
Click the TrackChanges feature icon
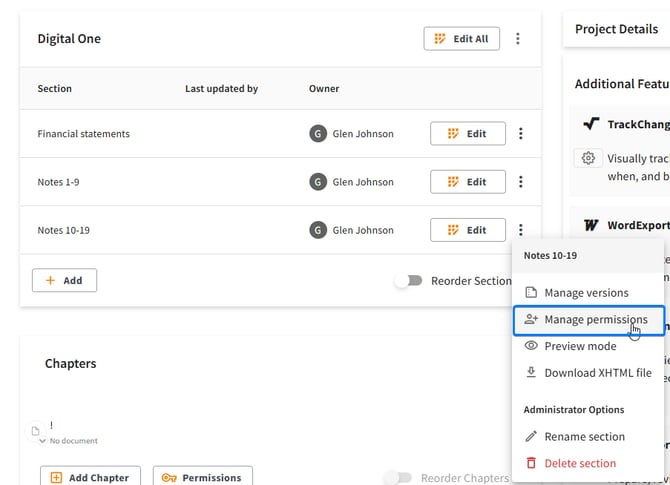point(590,125)
